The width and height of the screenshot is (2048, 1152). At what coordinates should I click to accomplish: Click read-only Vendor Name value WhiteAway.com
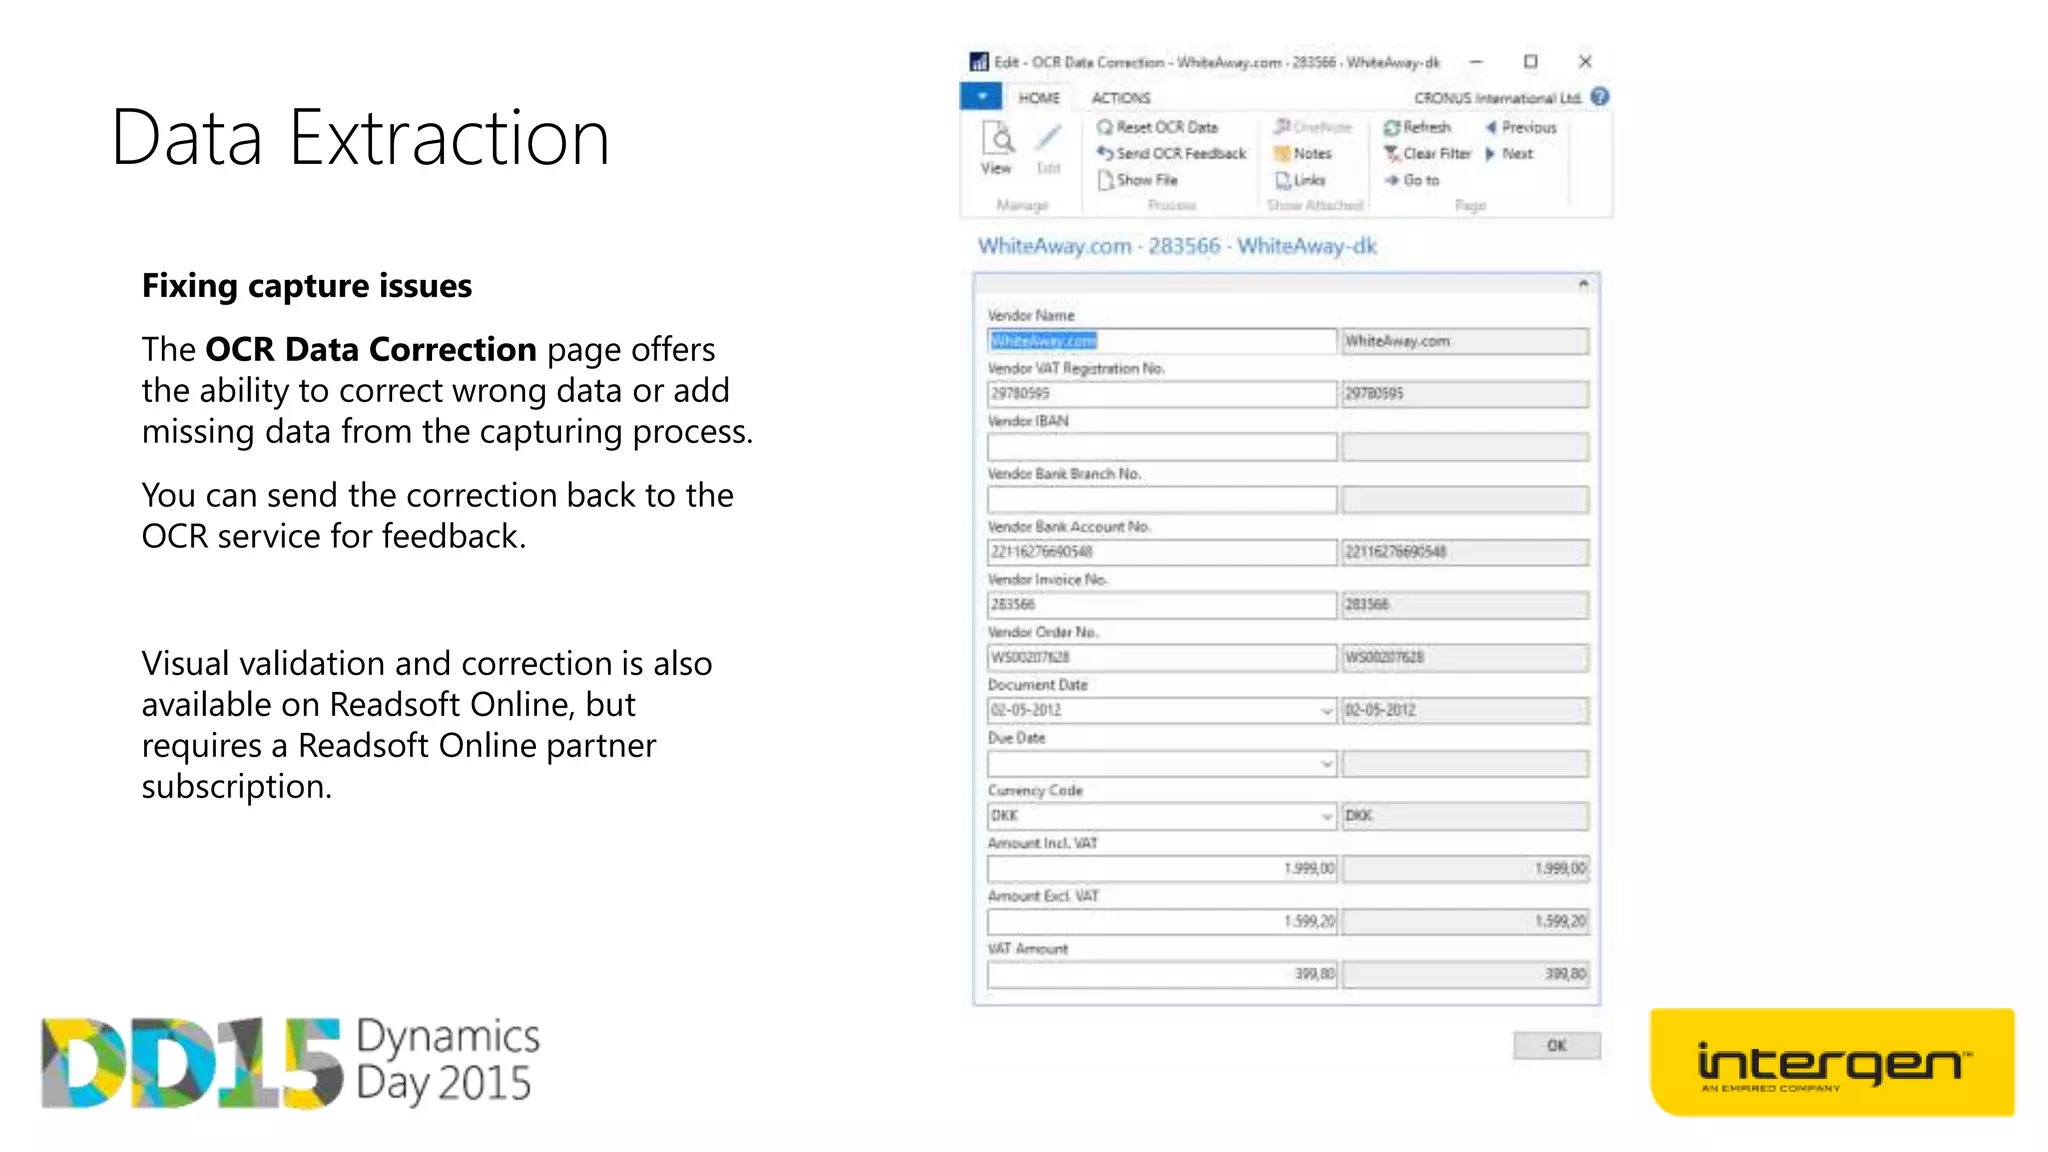[1465, 341]
